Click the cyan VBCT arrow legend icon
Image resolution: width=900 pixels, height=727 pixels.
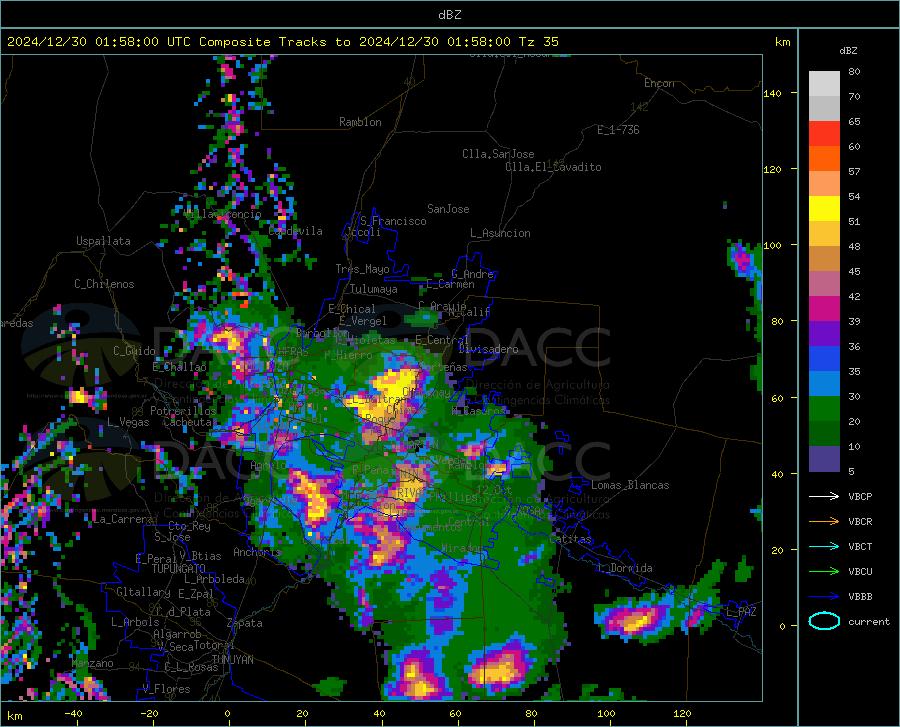[824, 546]
